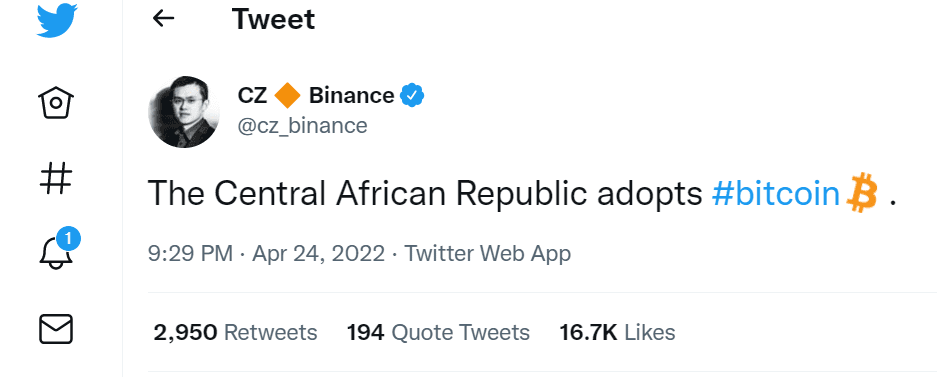Screen dimensions: 937x377
Task: View the 194 Quote Tweets
Action: click(x=439, y=332)
